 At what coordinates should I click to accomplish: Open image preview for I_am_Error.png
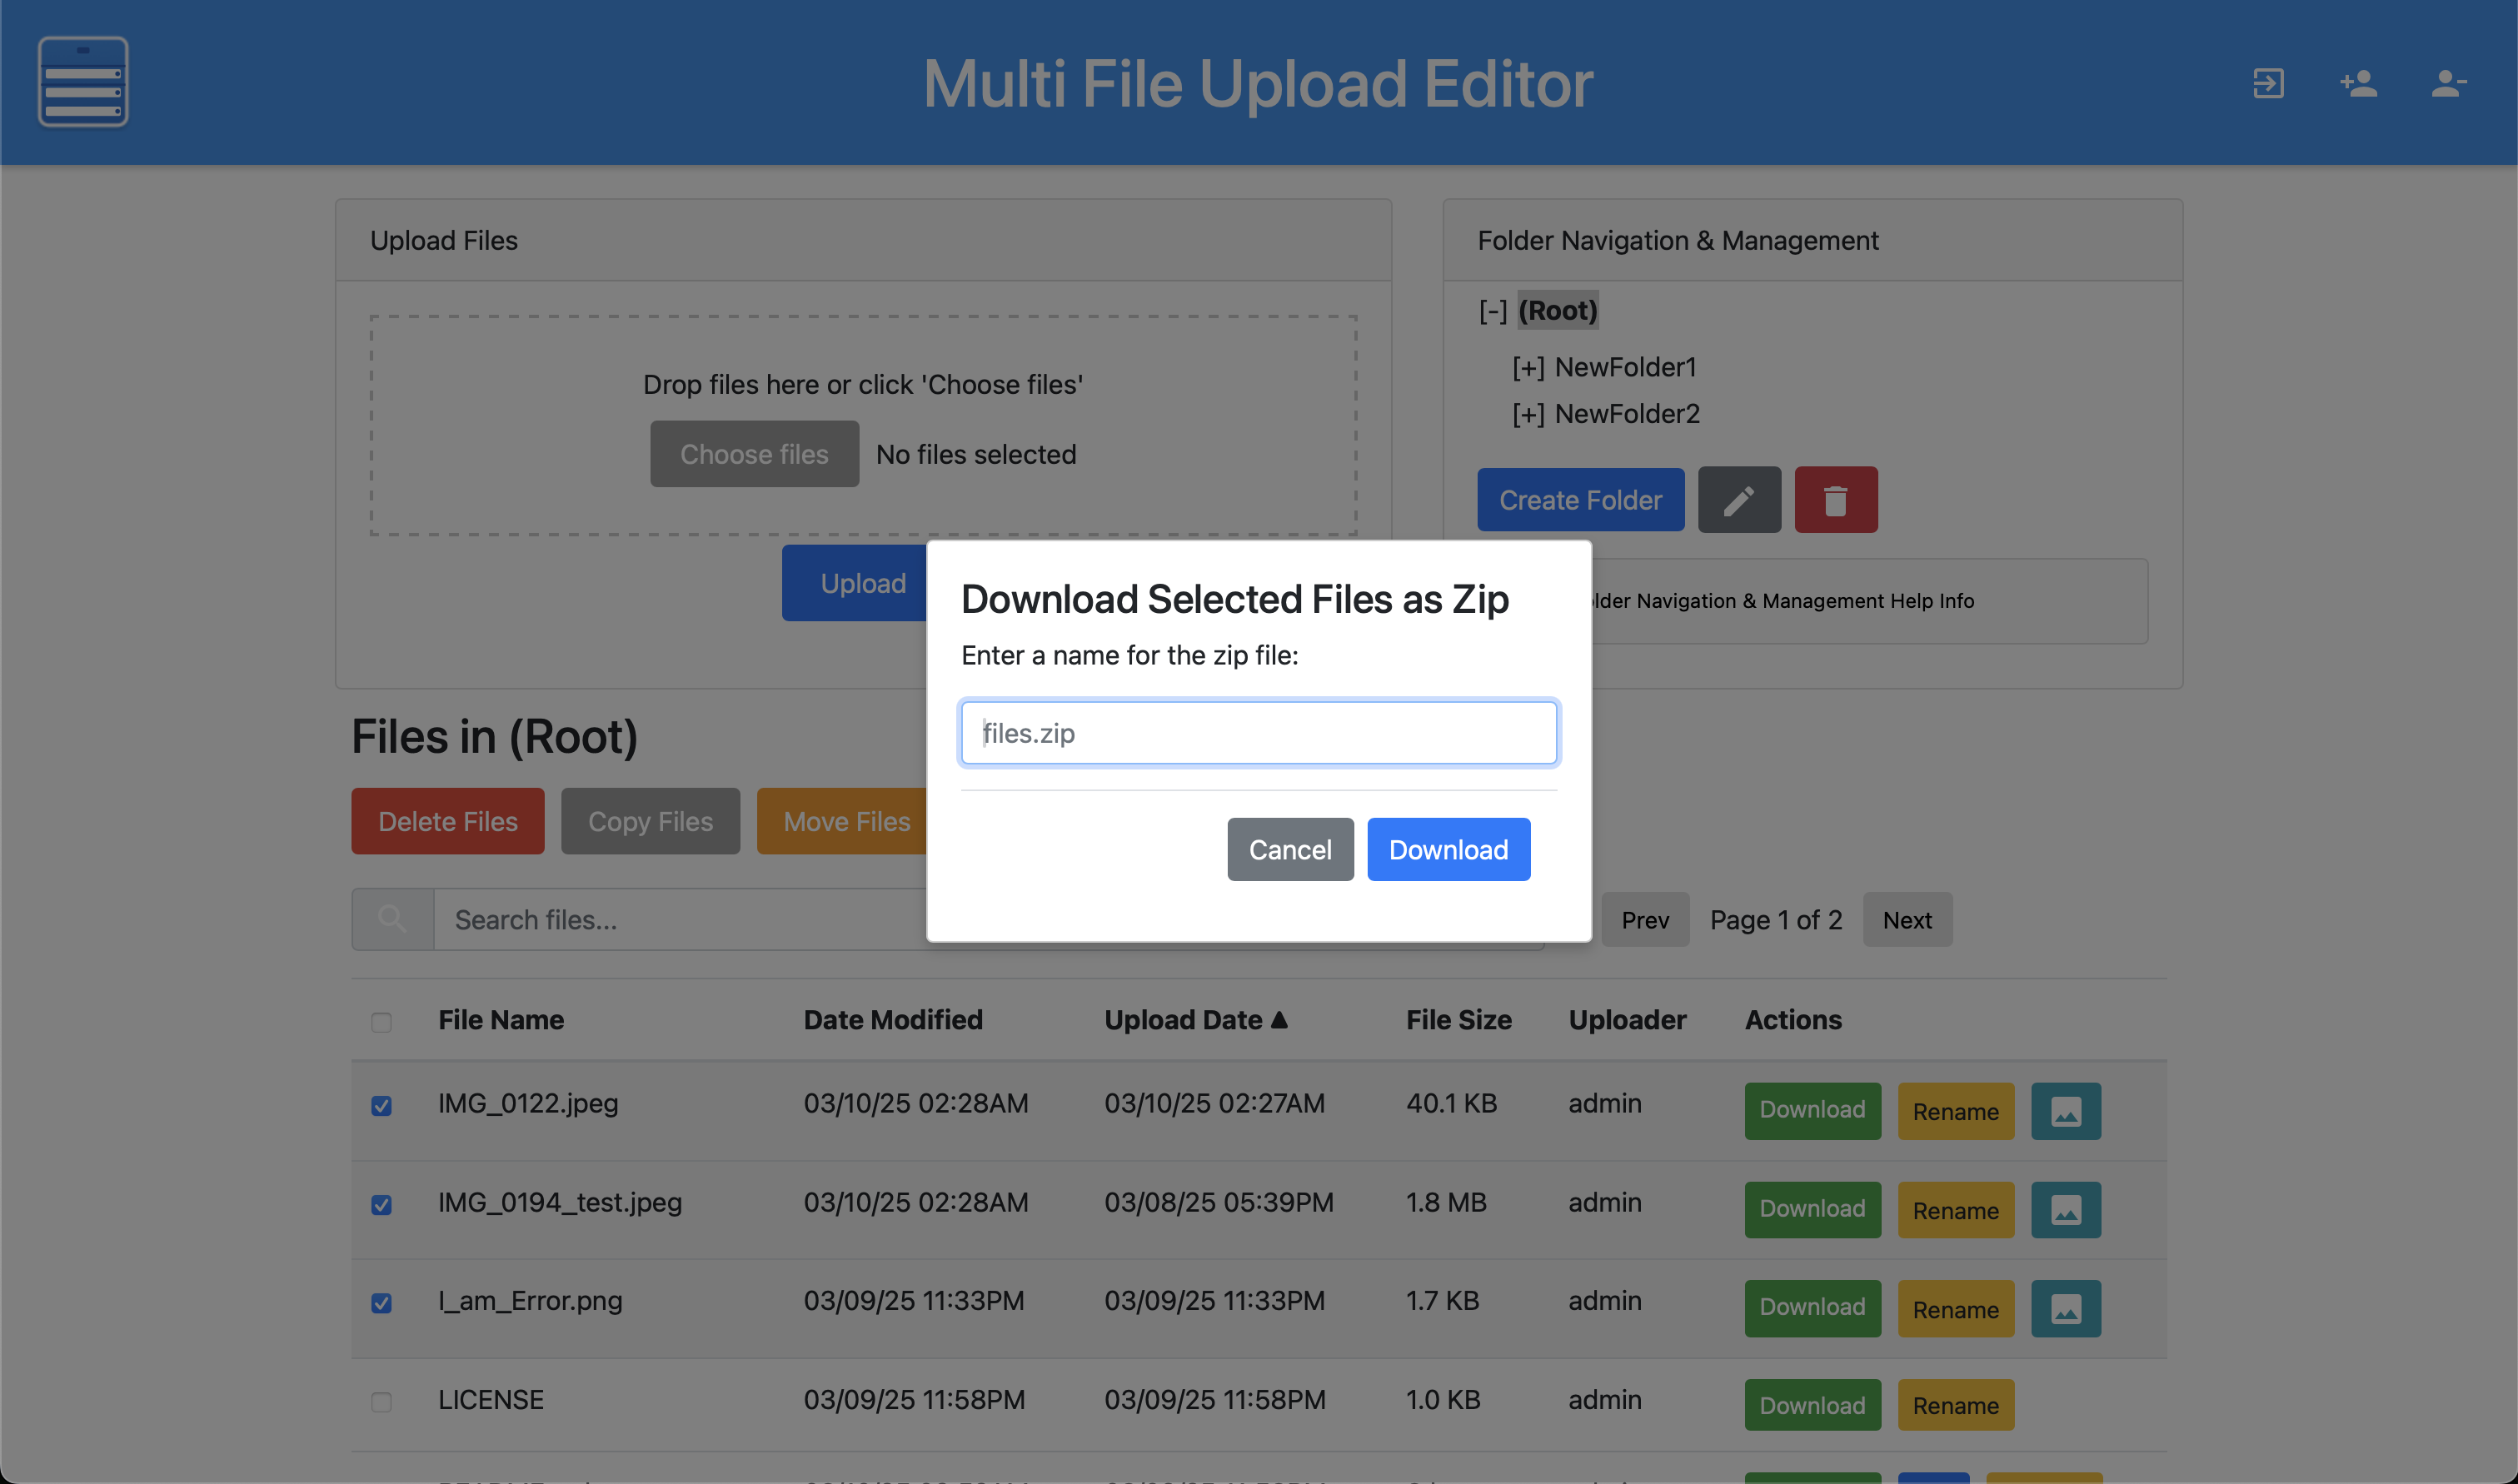click(2065, 1308)
